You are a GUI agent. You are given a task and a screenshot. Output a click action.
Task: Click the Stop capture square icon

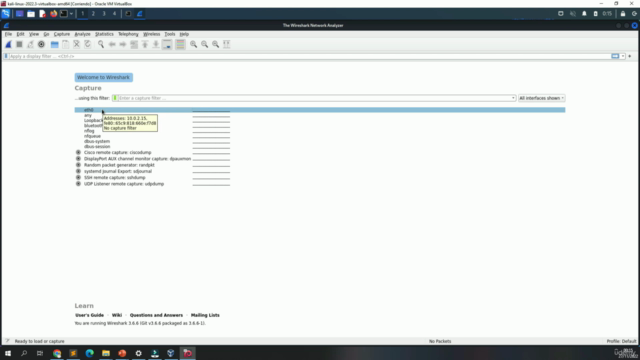click(x=19, y=44)
